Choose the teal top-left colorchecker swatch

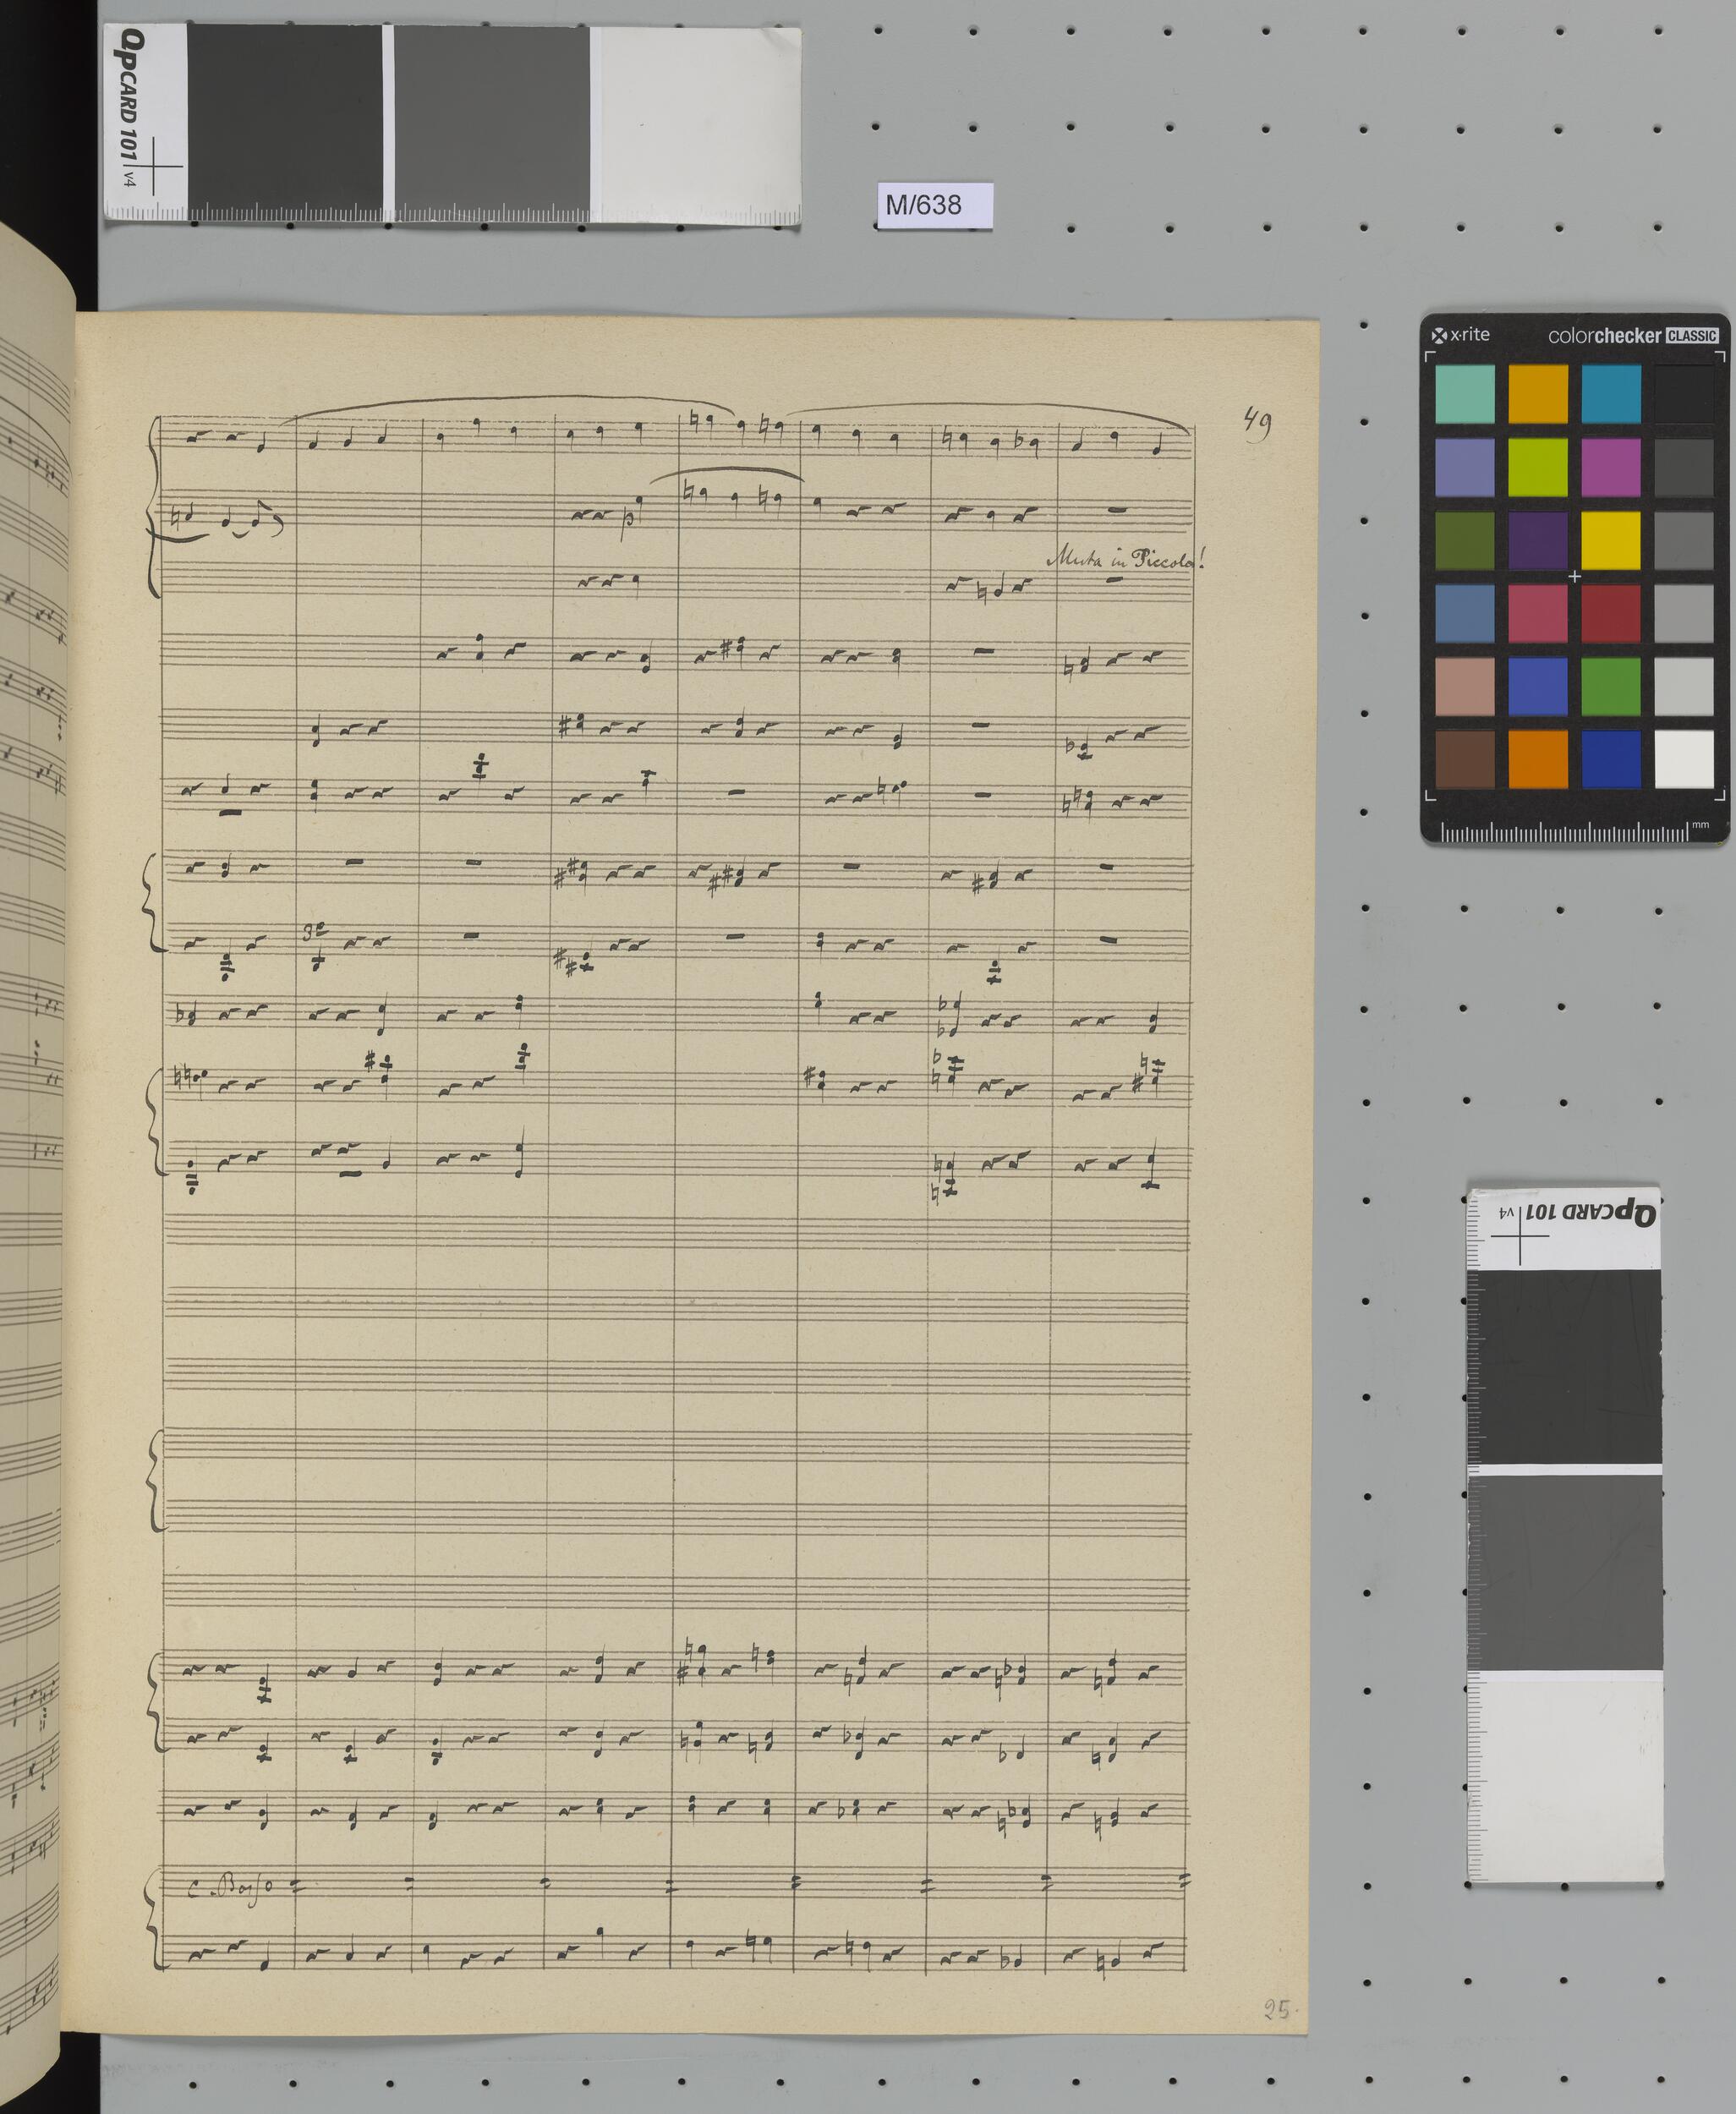(1464, 393)
